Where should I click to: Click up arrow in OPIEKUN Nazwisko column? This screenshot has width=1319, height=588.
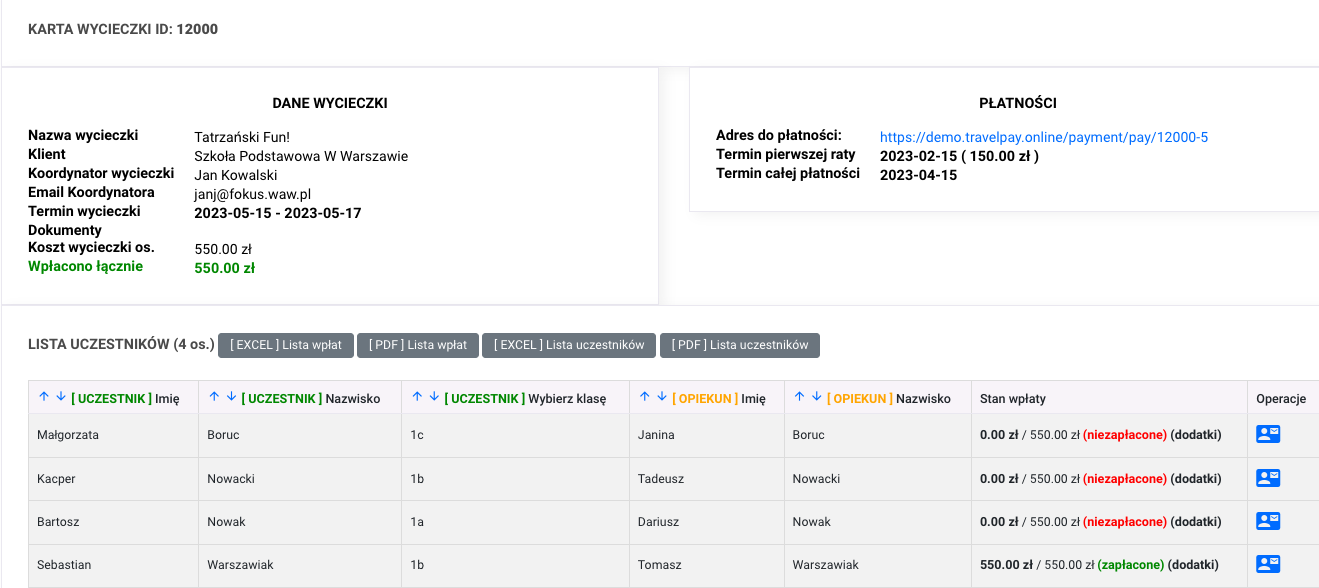point(799,397)
